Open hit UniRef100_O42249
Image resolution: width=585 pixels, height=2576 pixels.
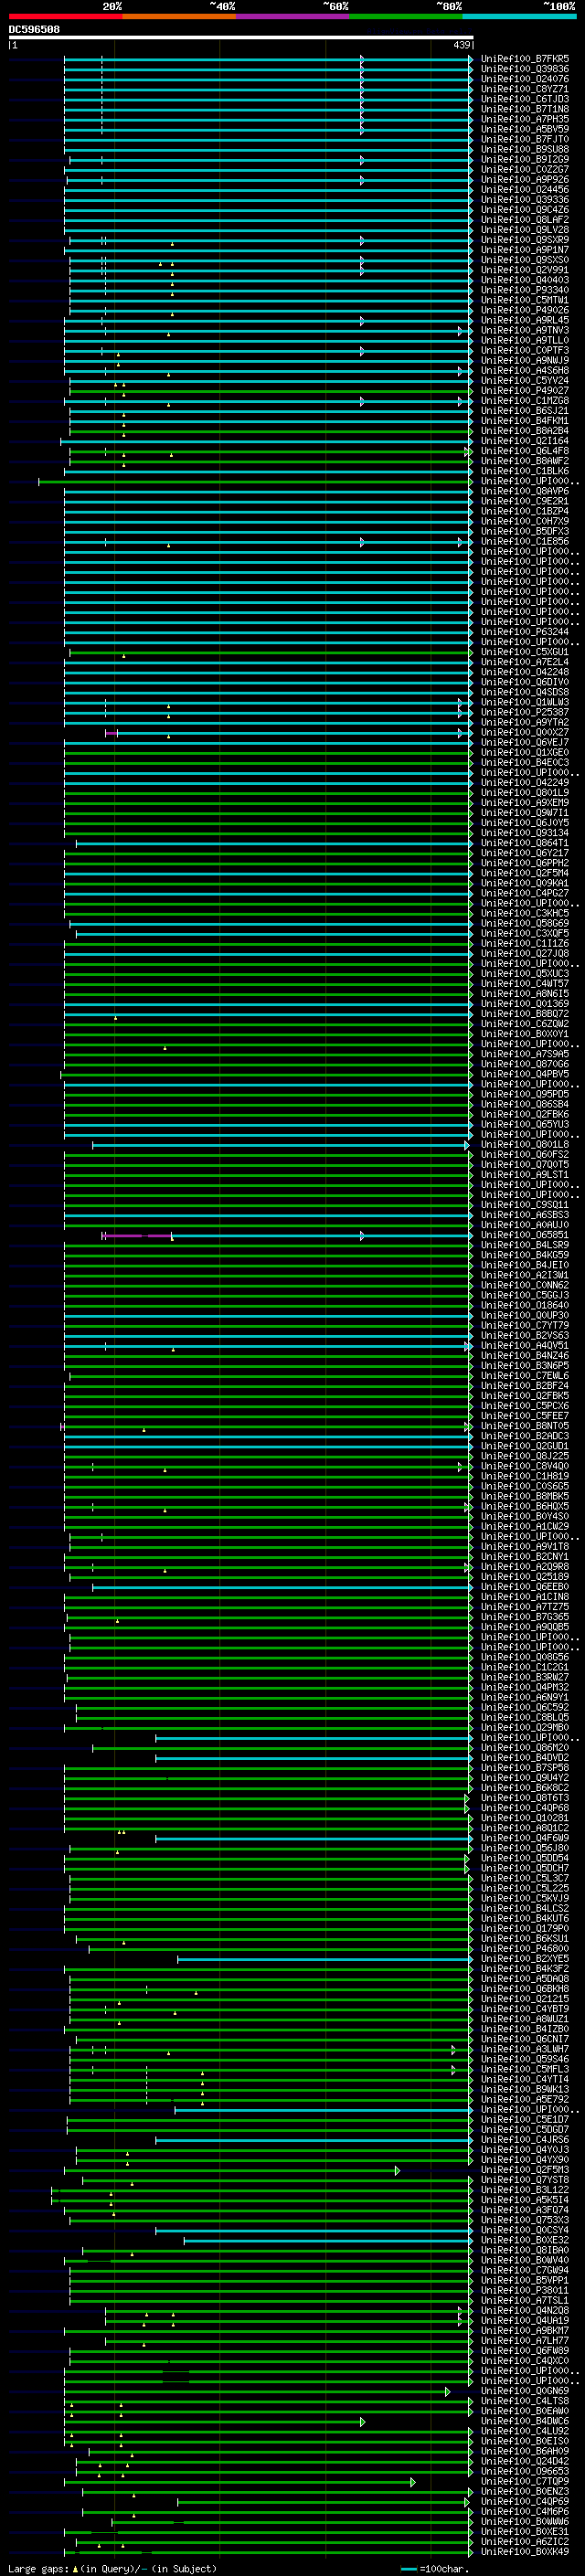pyautogui.click(x=525, y=783)
